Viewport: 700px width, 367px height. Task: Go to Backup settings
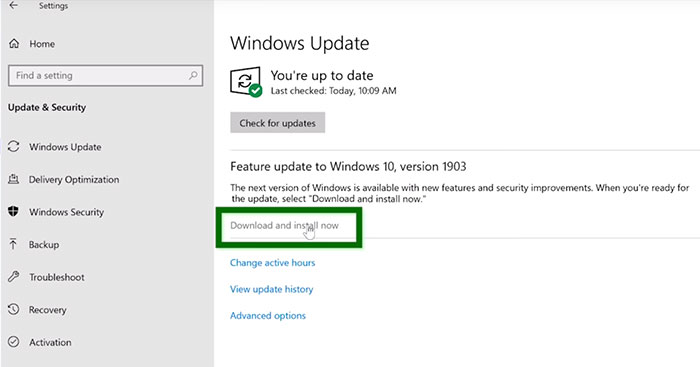[x=44, y=245]
